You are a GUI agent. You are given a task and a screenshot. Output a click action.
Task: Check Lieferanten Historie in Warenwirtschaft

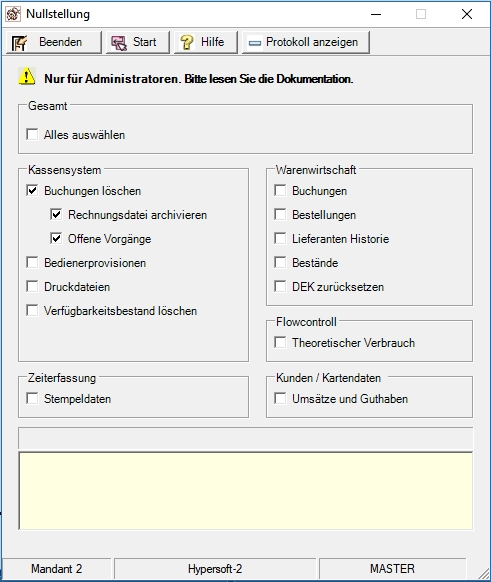280,238
